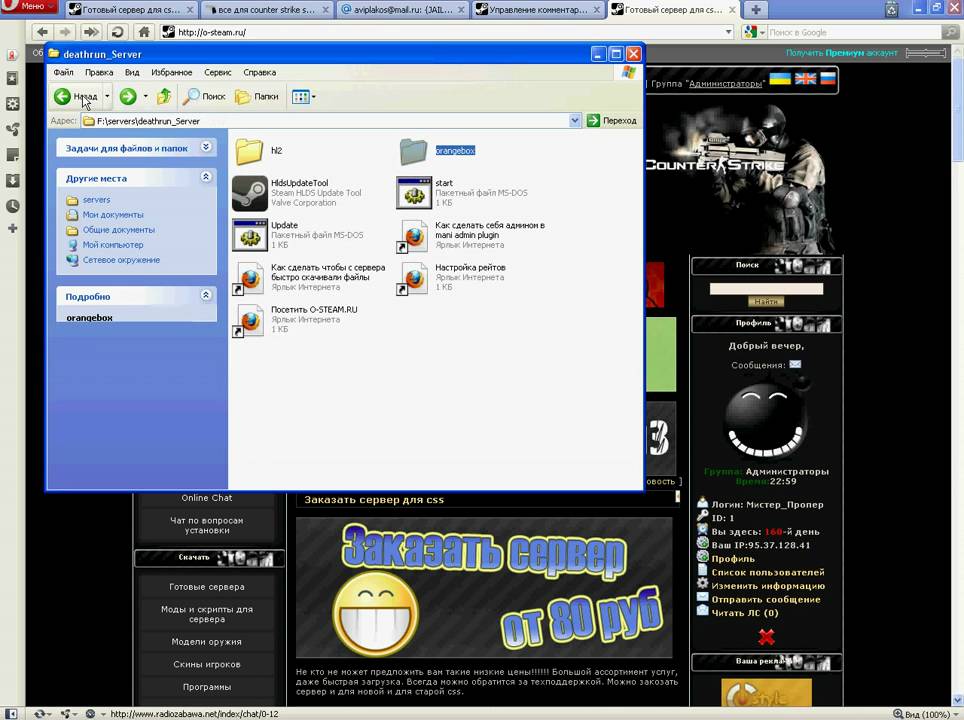Open the Справка menu
Screen dimensions: 964x720
[x=259, y=73]
